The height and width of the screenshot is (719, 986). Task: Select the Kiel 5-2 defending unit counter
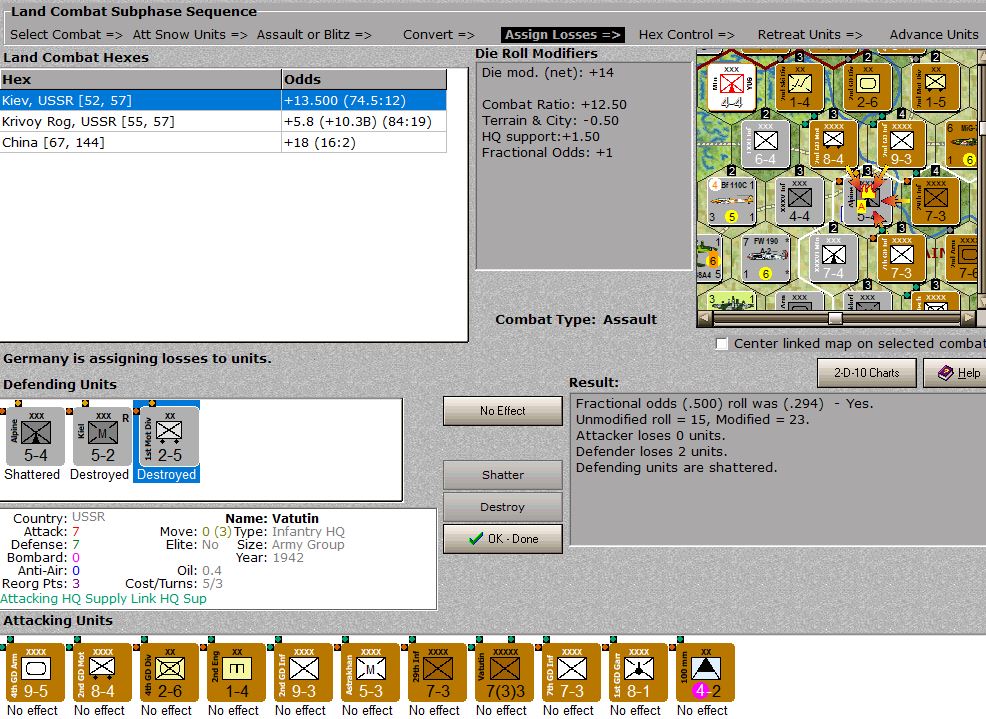click(x=102, y=436)
